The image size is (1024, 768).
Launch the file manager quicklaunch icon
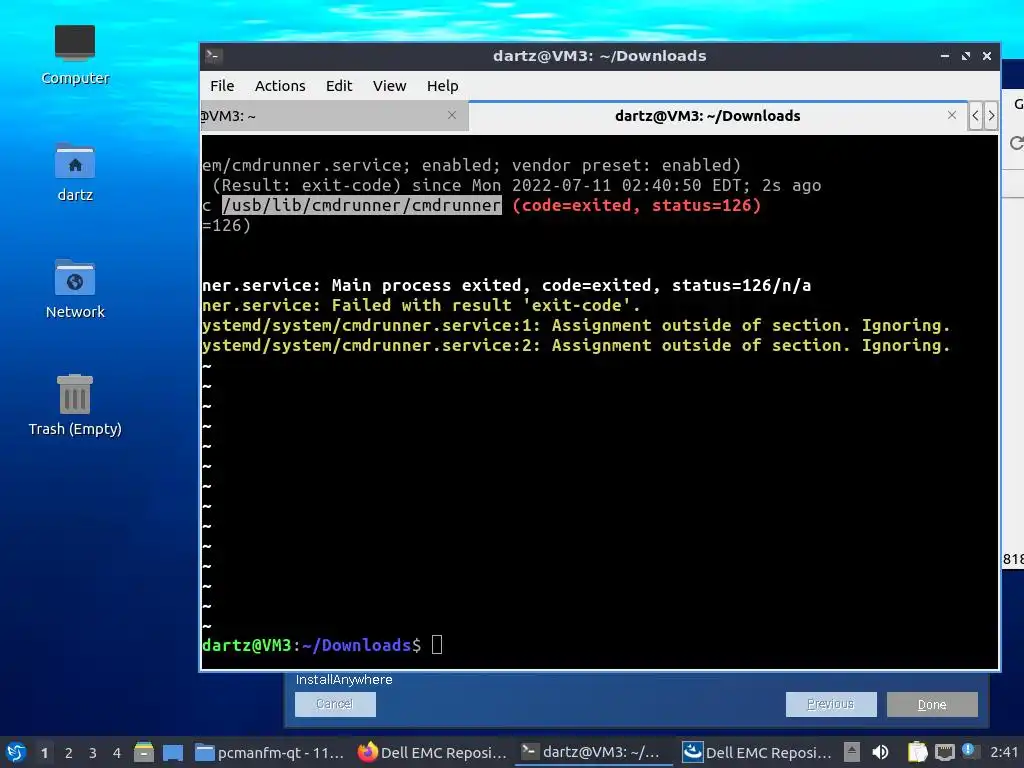144,752
